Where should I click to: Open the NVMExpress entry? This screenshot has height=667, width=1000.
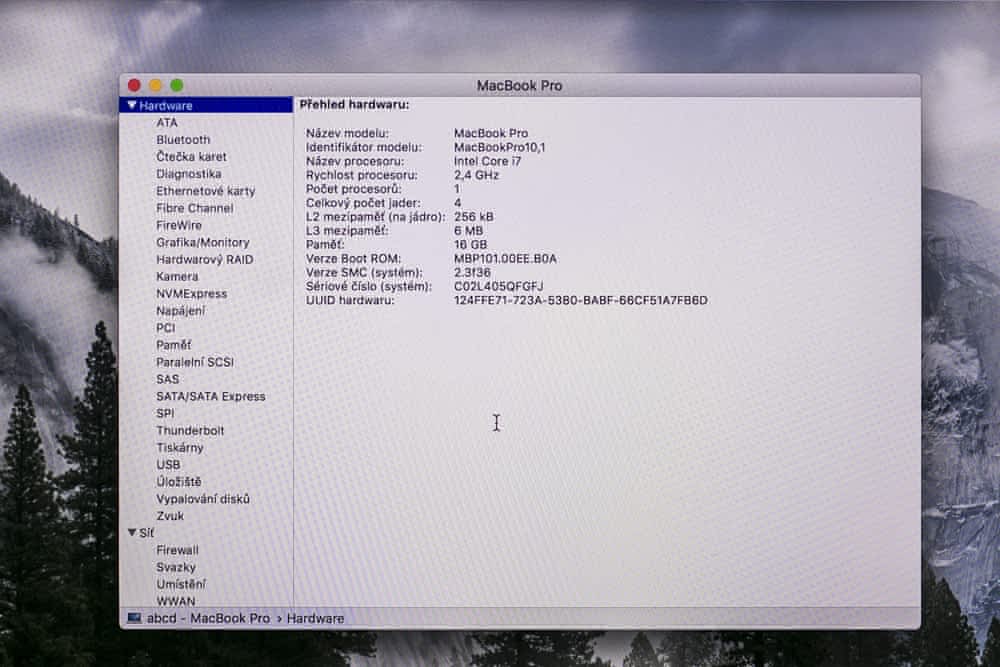click(x=191, y=294)
